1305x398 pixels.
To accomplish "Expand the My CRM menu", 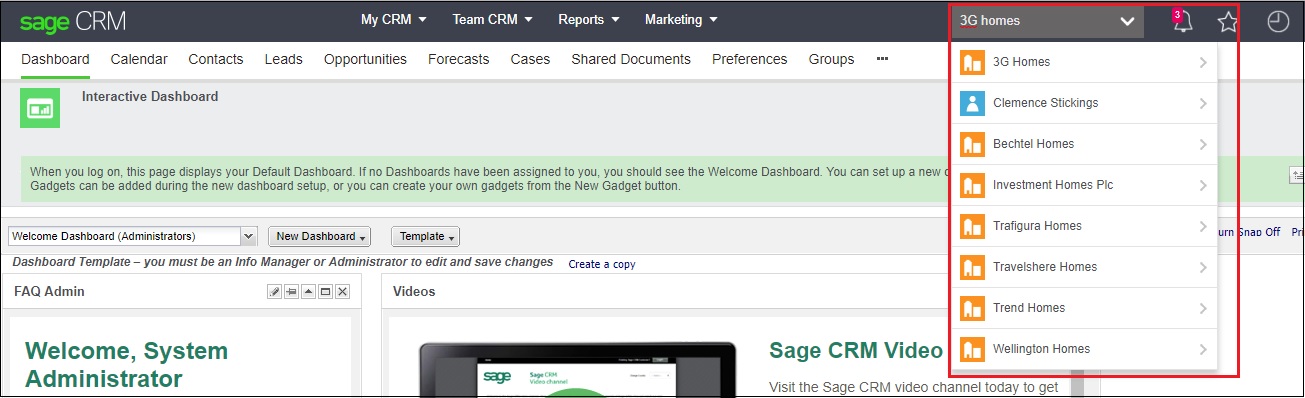I will (x=394, y=19).
